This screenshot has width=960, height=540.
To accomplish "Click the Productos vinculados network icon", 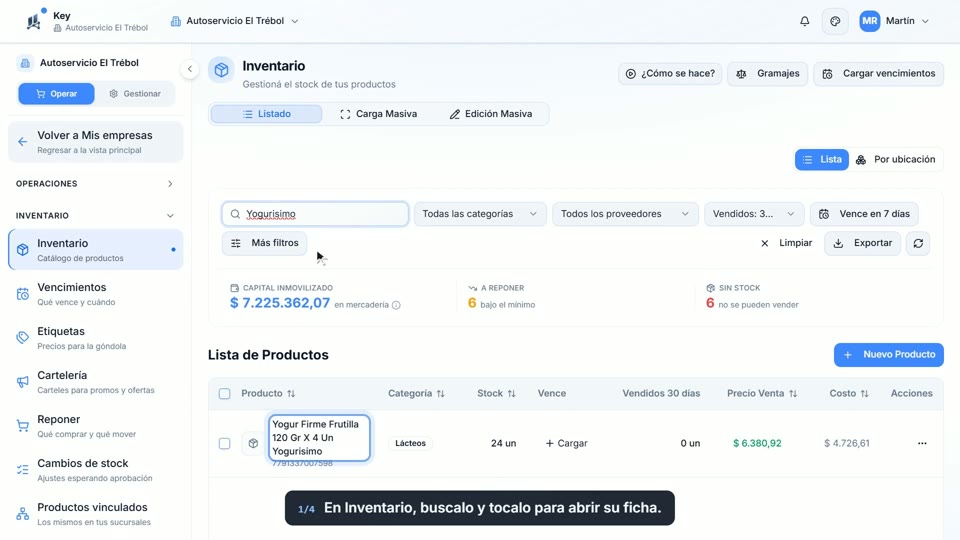I will pyautogui.click(x=23, y=514).
